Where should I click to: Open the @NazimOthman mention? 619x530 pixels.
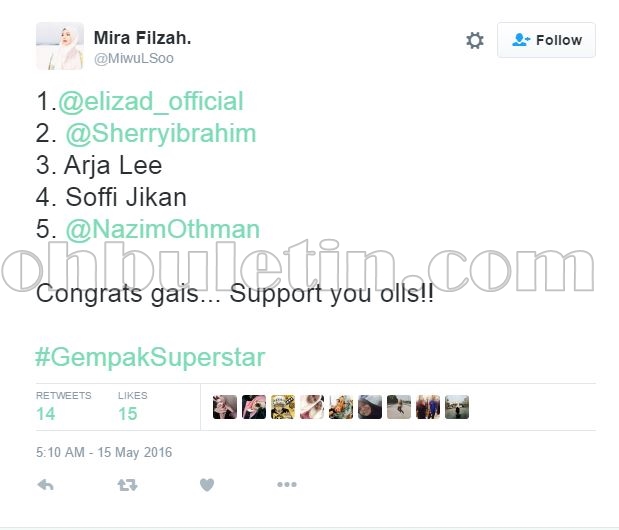pyautogui.click(x=162, y=229)
